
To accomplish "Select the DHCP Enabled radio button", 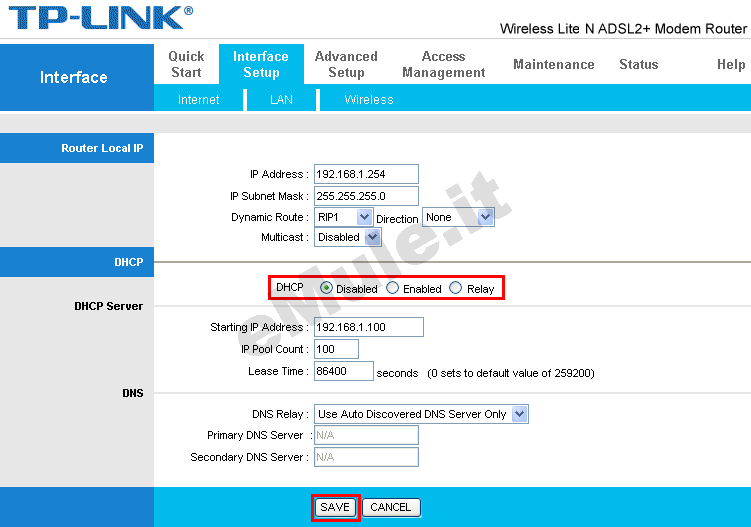I will pos(392,288).
